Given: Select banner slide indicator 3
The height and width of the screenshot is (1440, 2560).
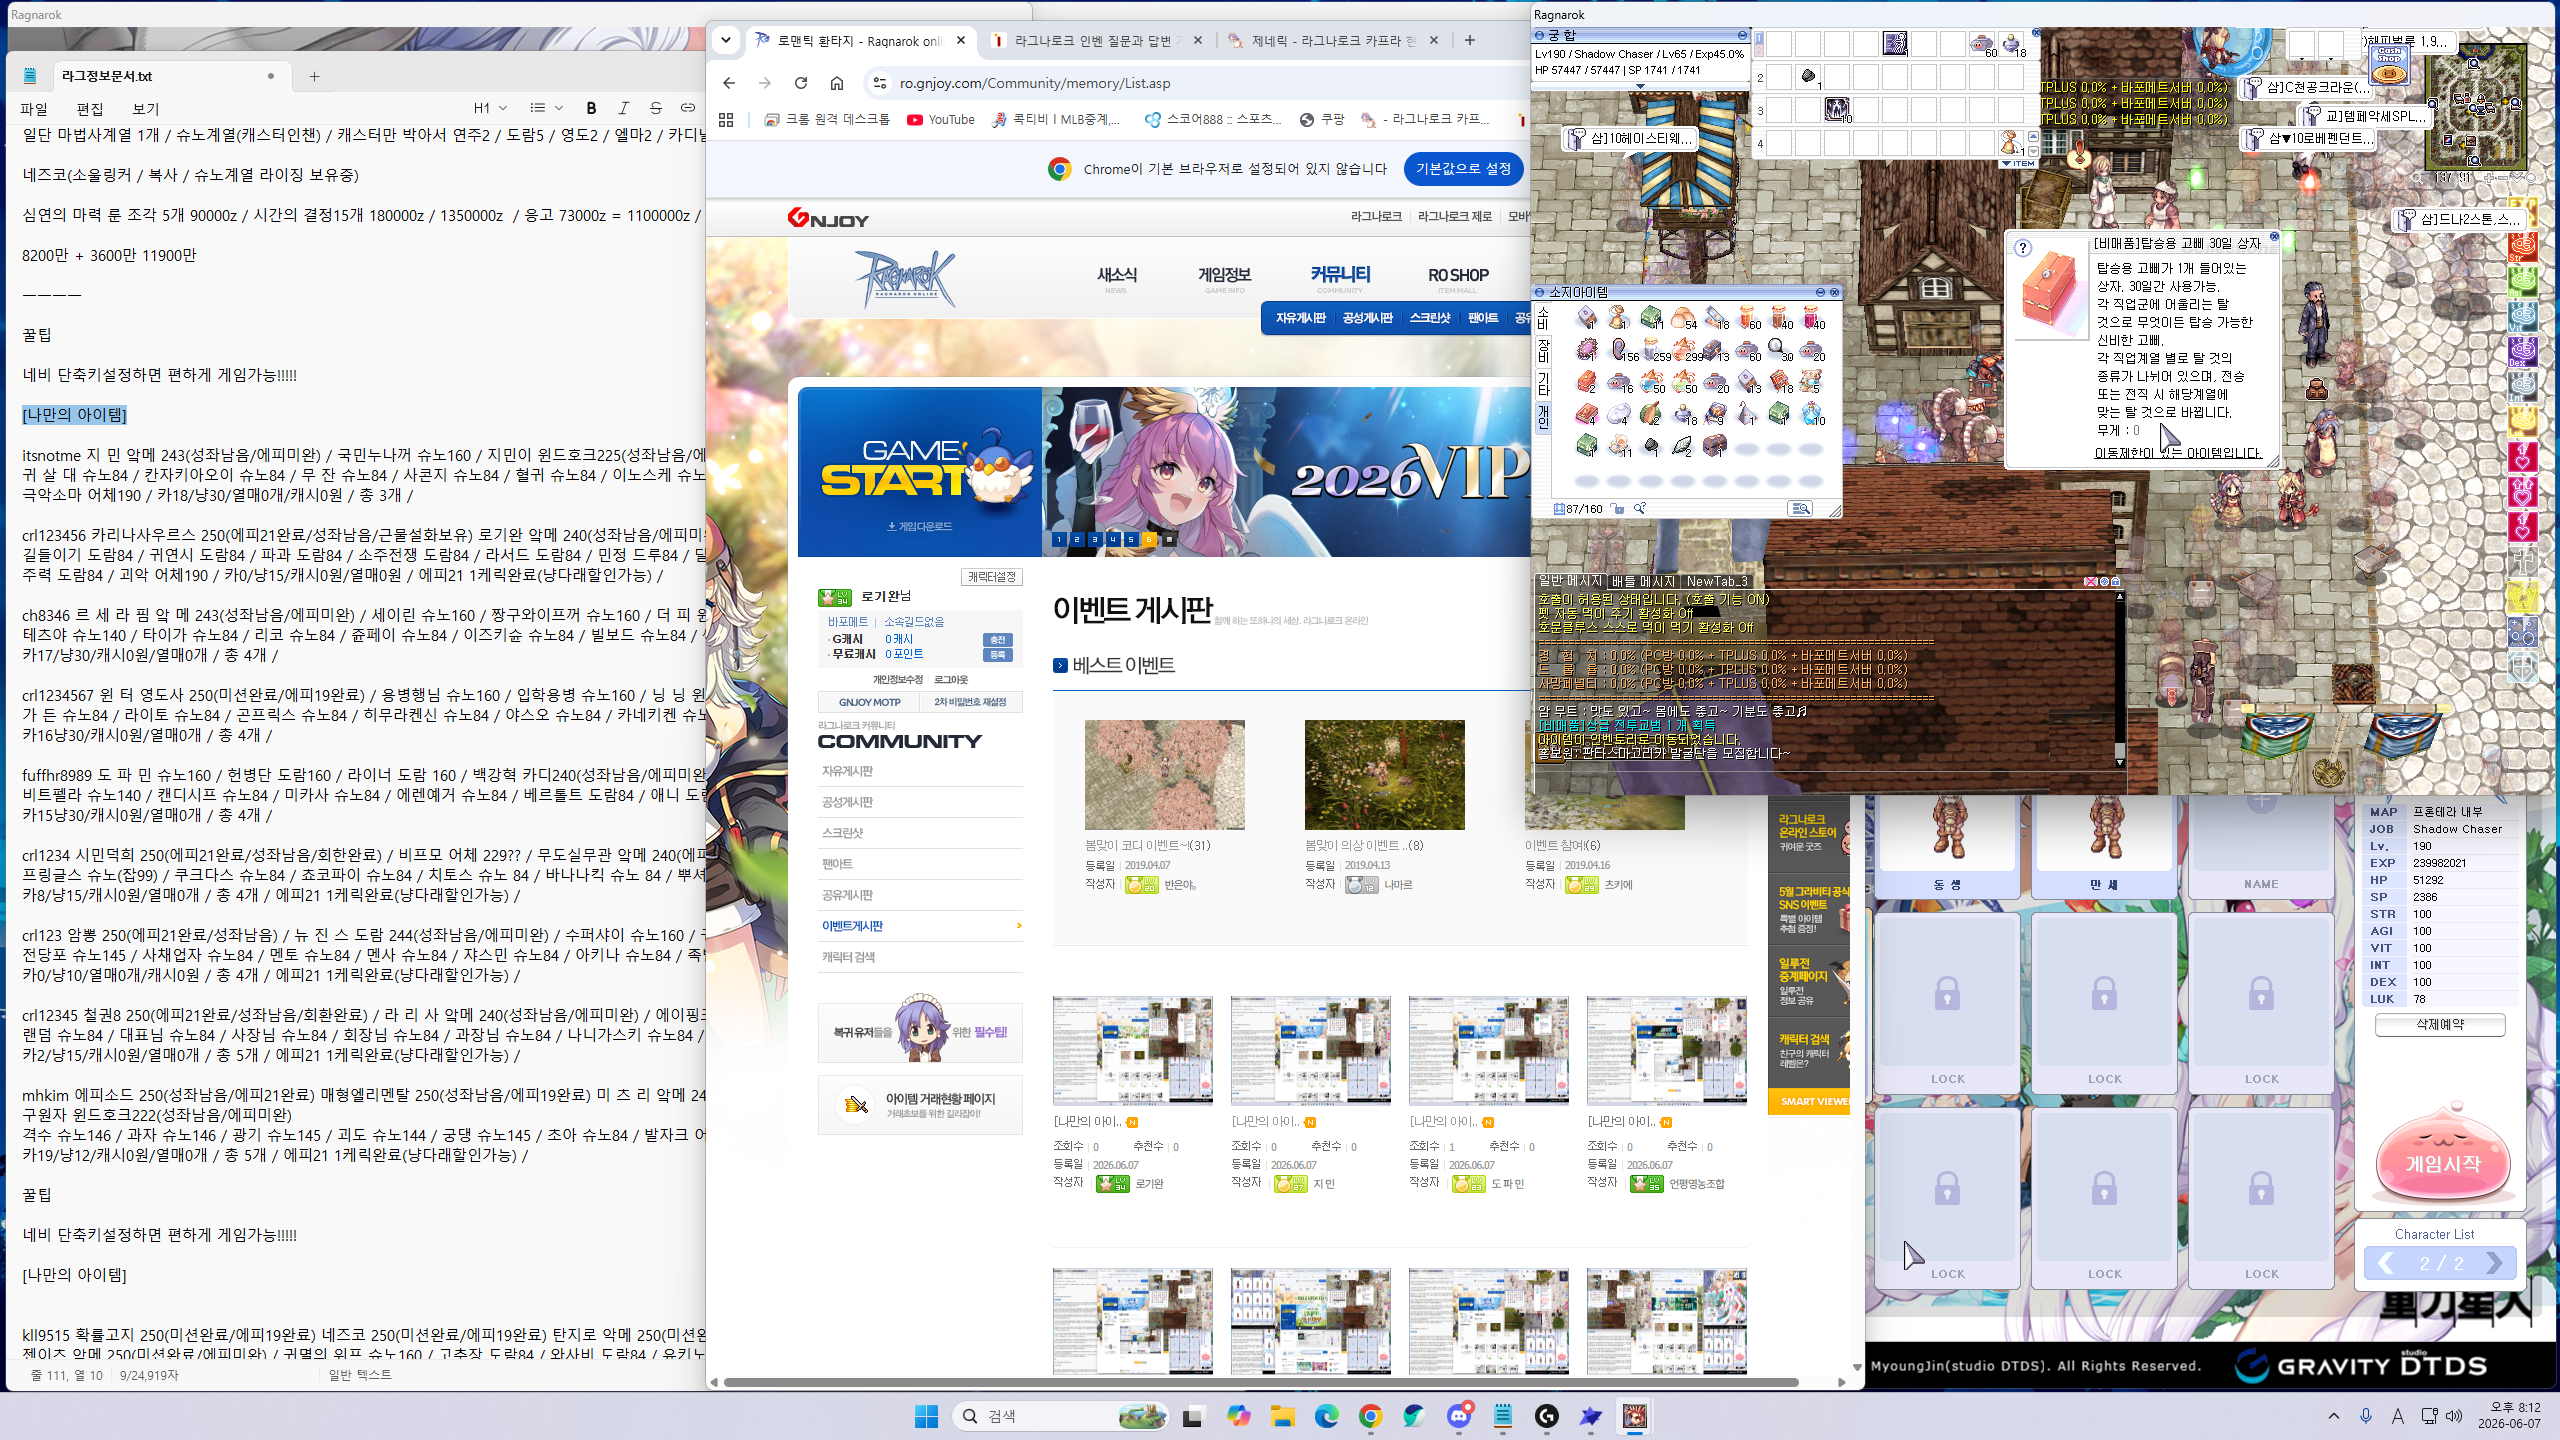Looking at the screenshot, I should click(x=1095, y=539).
